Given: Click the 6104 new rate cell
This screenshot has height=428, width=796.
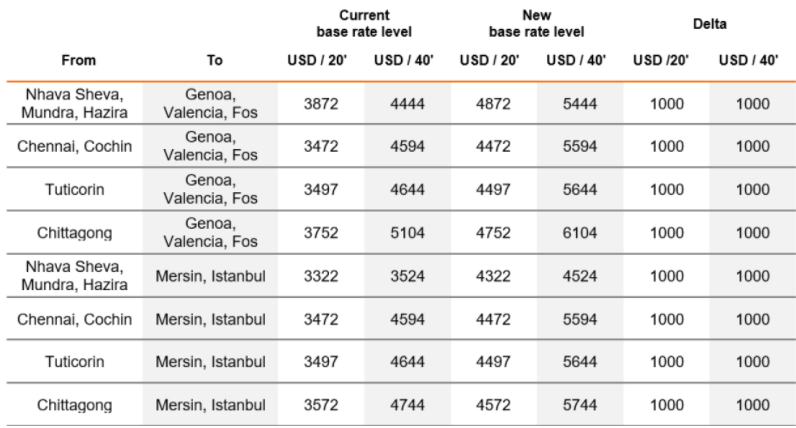Looking at the screenshot, I should 578,233.
